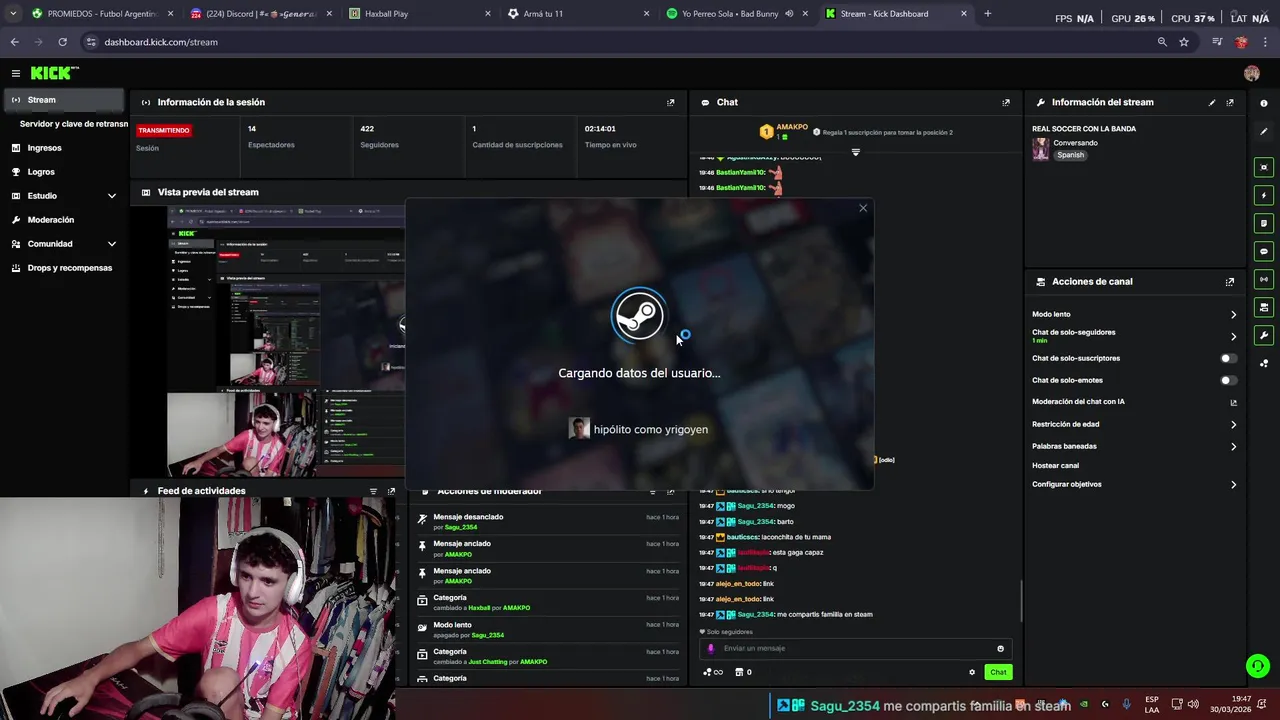The width and height of the screenshot is (1280, 720).
Task: Expand Palabras baneadas options
Action: (1233, 446)
